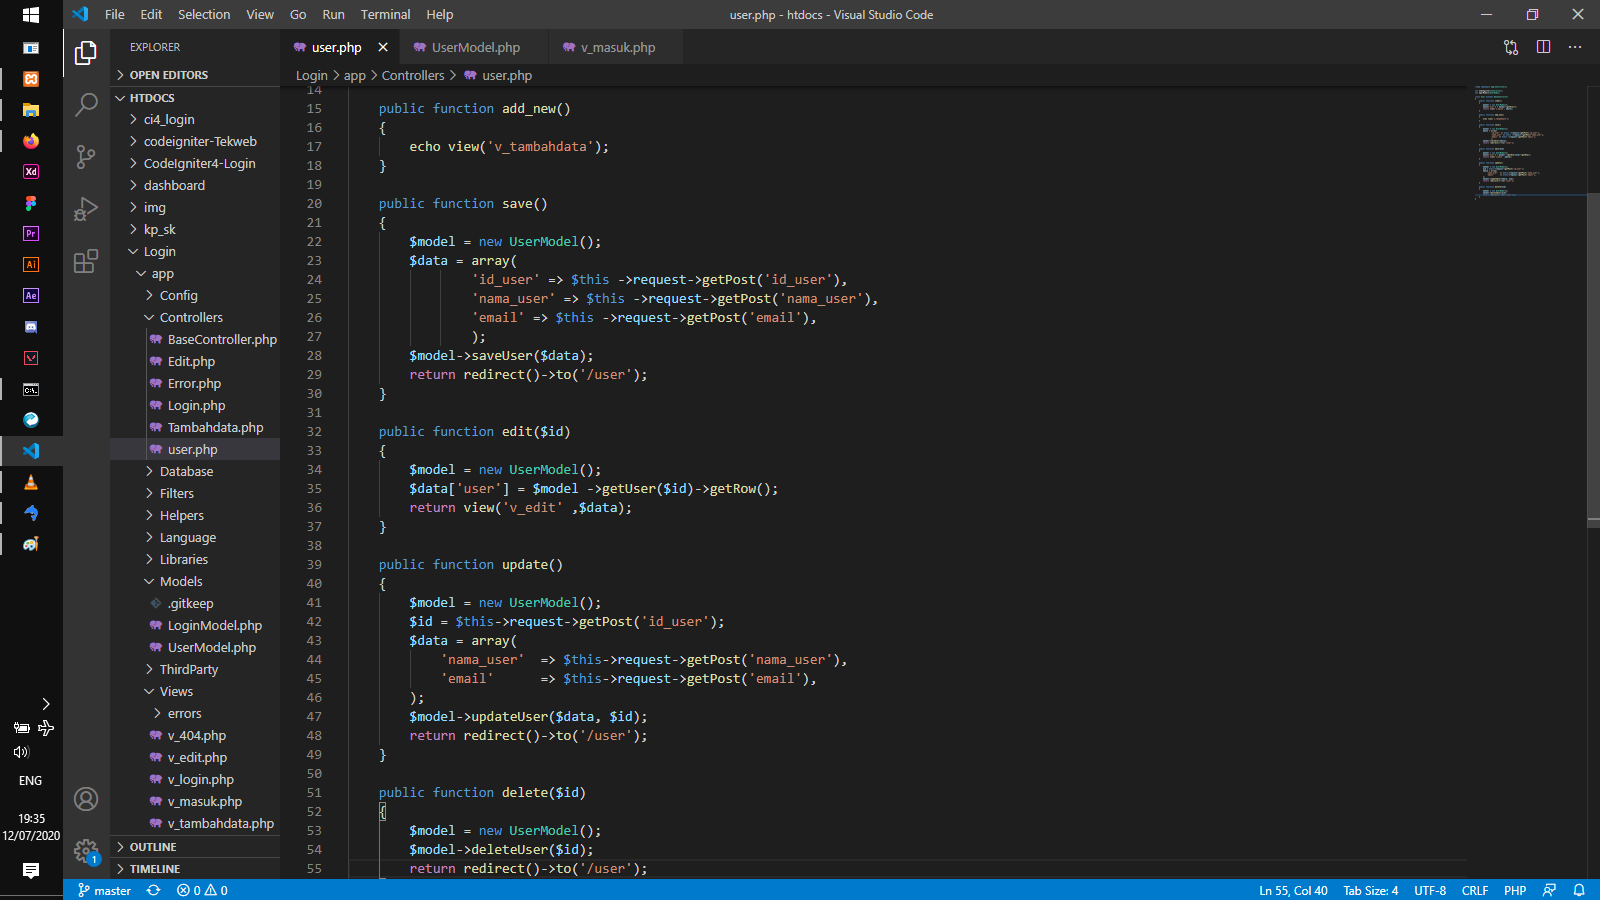This screenshot has width=1600, height=900.
Task: Open Figma from the taskbar
Action: pyautogui.click(x=31, y=203)
